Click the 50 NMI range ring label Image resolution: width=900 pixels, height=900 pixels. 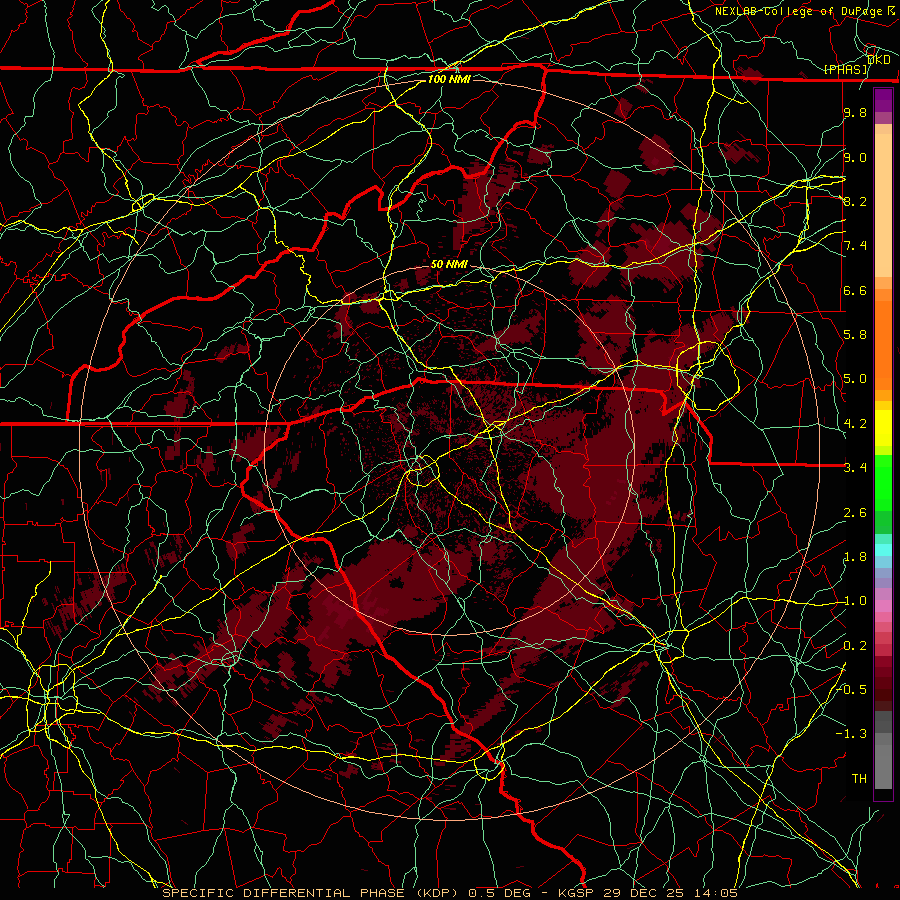pyautogui.click(x=449, y=265)
